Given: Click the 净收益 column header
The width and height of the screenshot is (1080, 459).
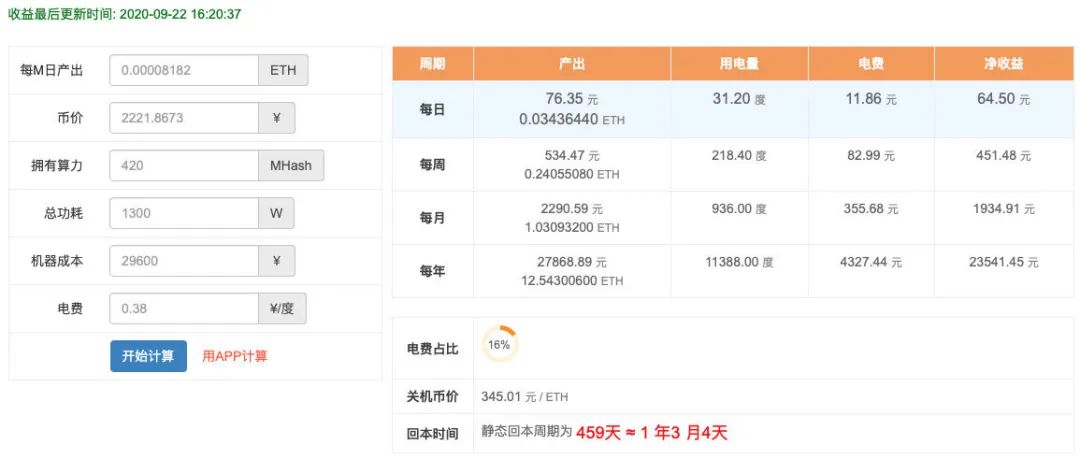Looking at the screenshot, I should [x=1003, y=64].
